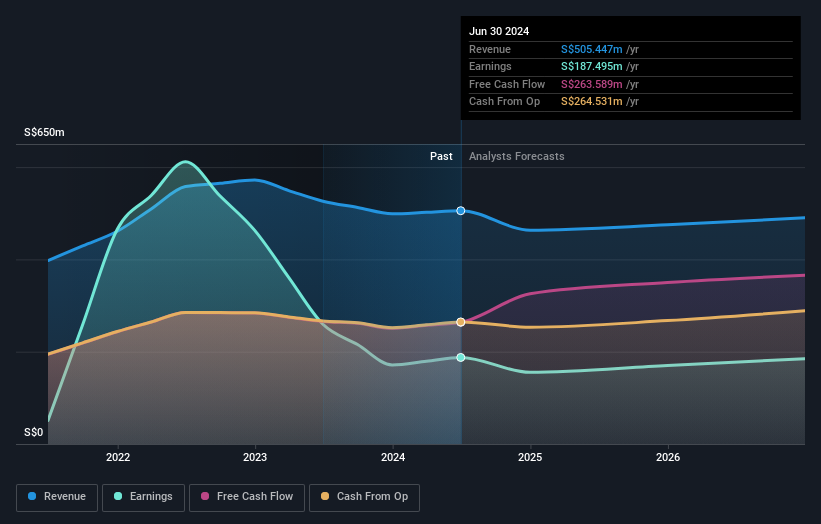
Task: Click the Earnings row label in tooltip
Action: (x=490, y=66)
